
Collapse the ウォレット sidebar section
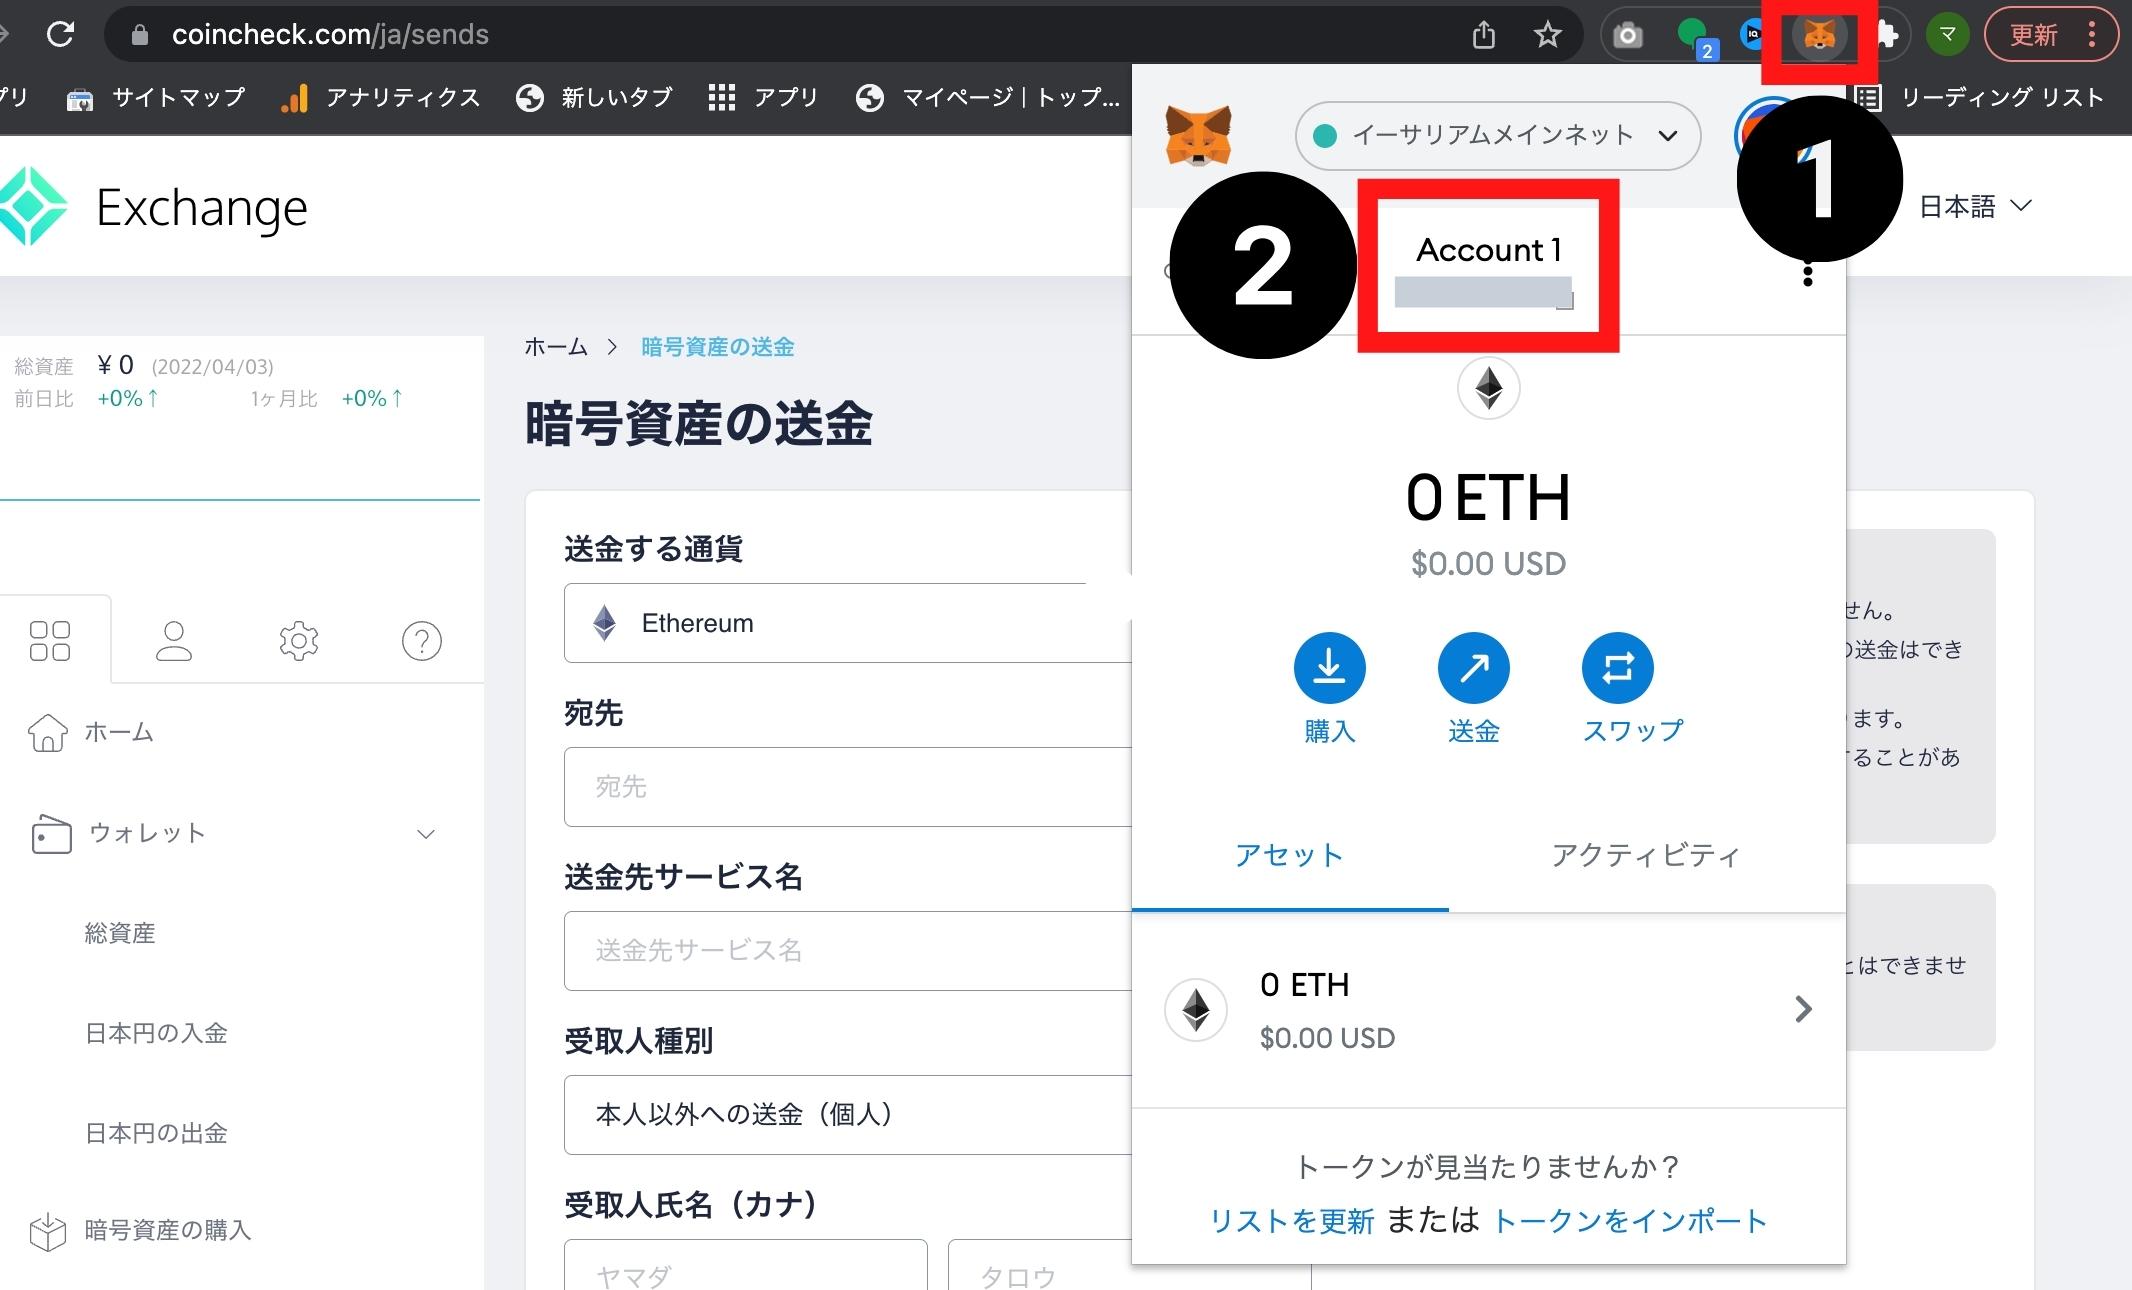pyautogui.click(x=234, y=834)
